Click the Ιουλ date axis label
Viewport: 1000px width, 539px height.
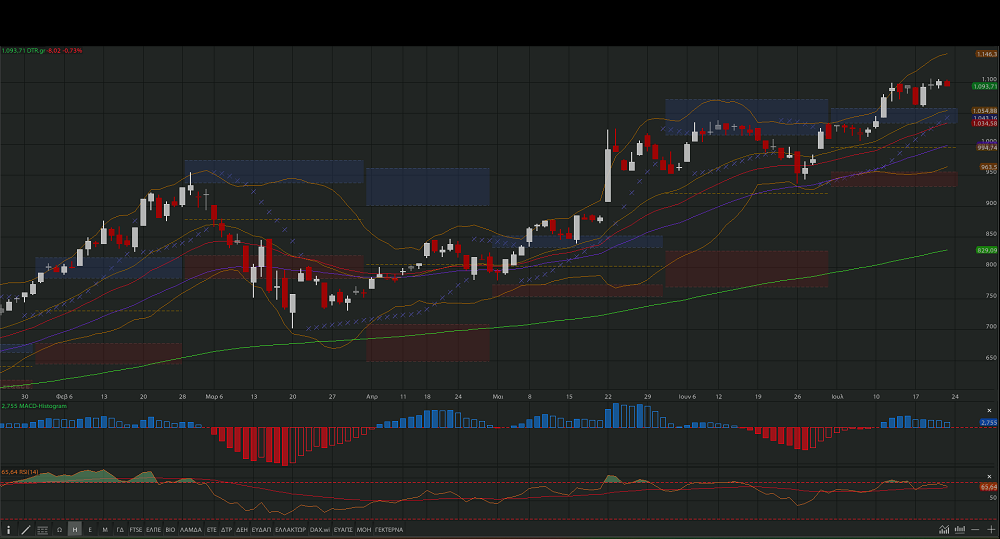pos(837,397)
